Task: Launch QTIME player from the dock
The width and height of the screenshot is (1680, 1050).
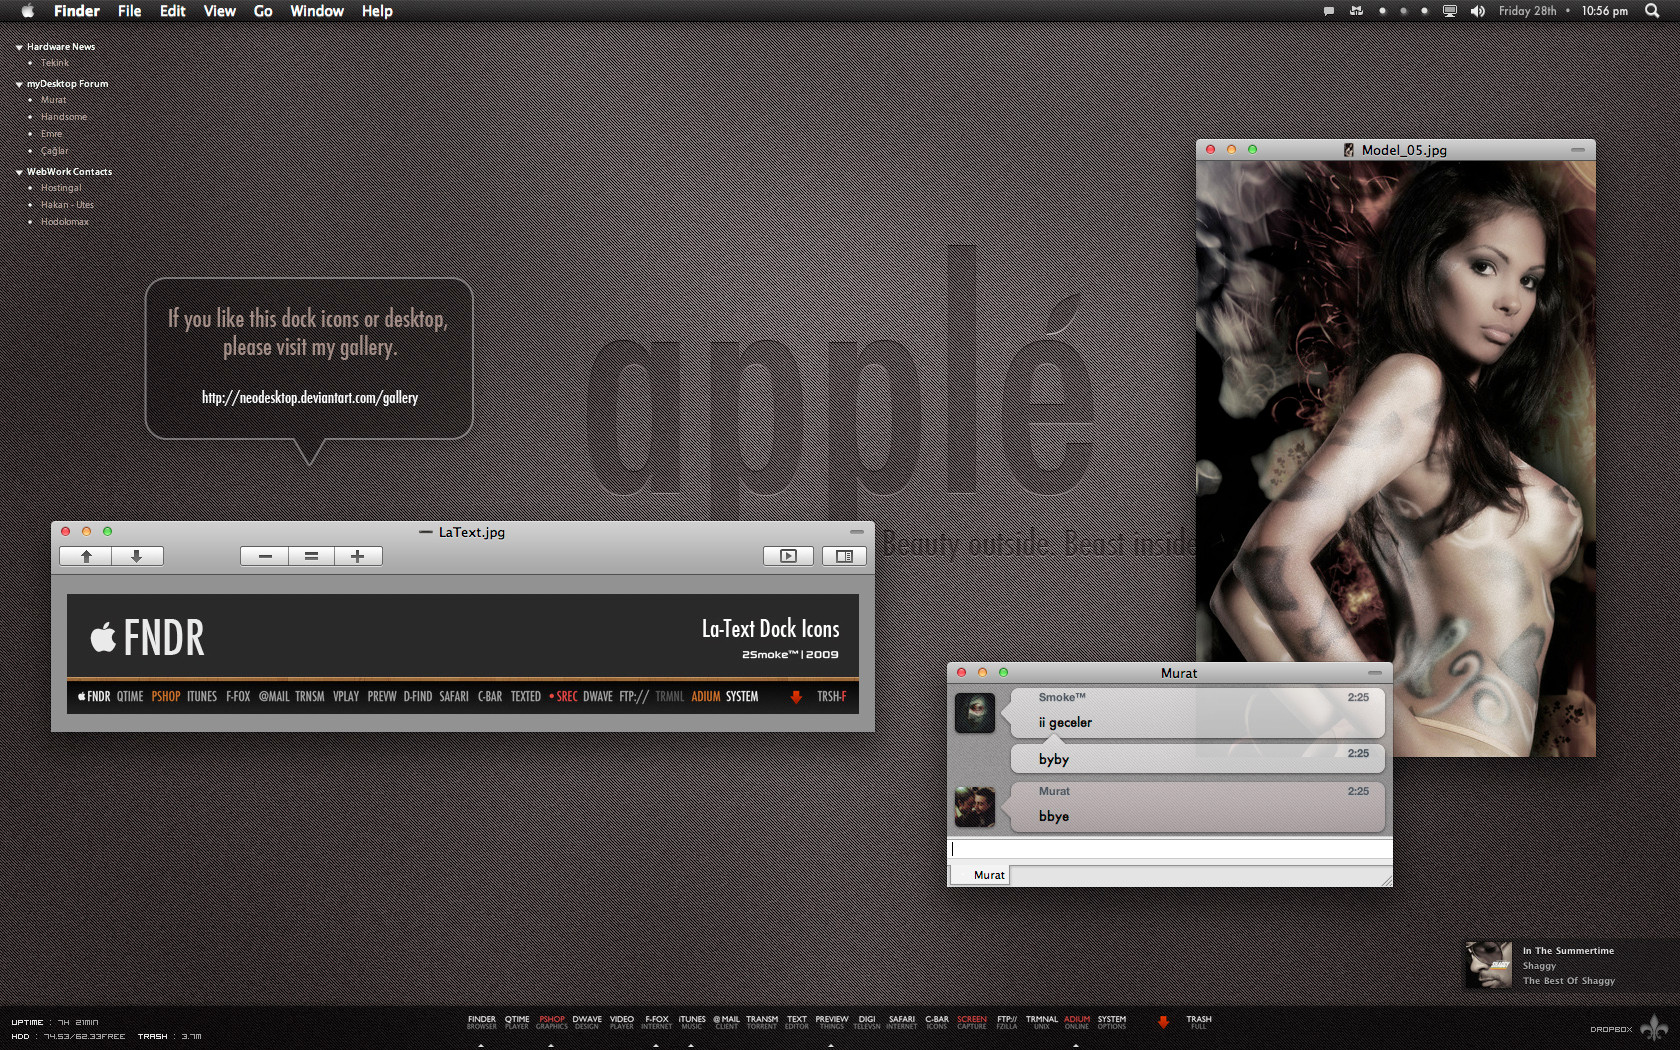Action: [x=517, y=1022]
